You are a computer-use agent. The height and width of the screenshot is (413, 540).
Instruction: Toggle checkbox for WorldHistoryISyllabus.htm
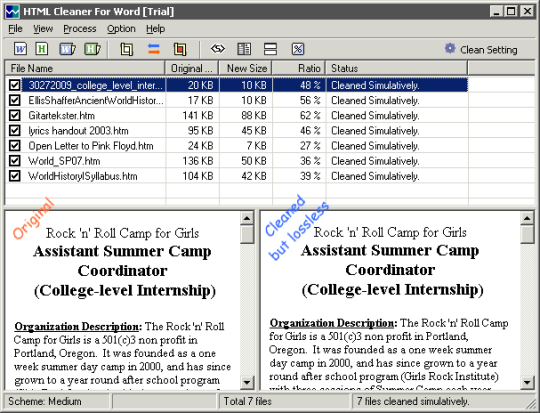pos(14,176)
